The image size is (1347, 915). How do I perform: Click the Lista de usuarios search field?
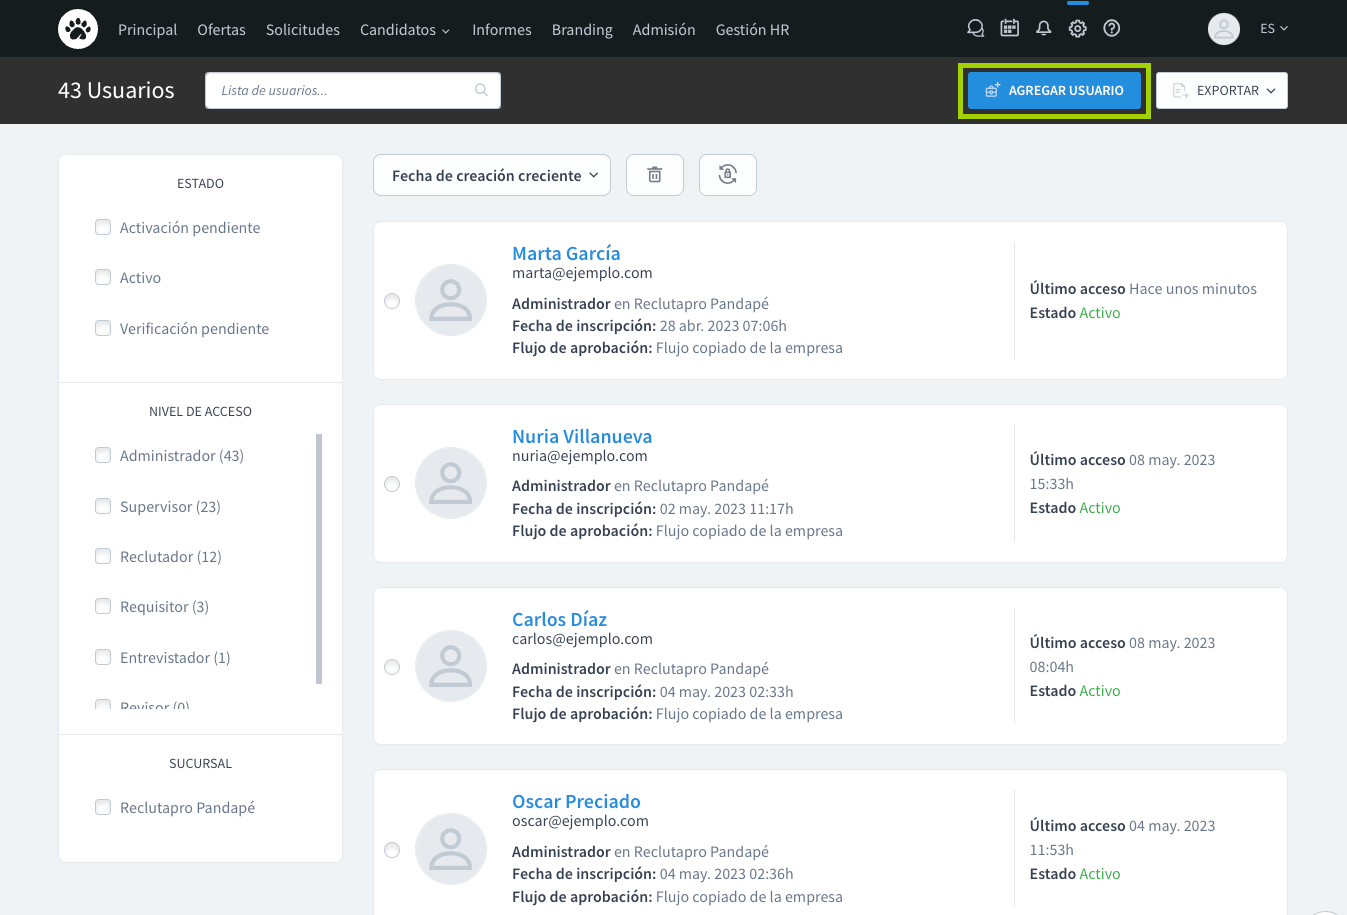pyautogui.click(x=345, y=90)
